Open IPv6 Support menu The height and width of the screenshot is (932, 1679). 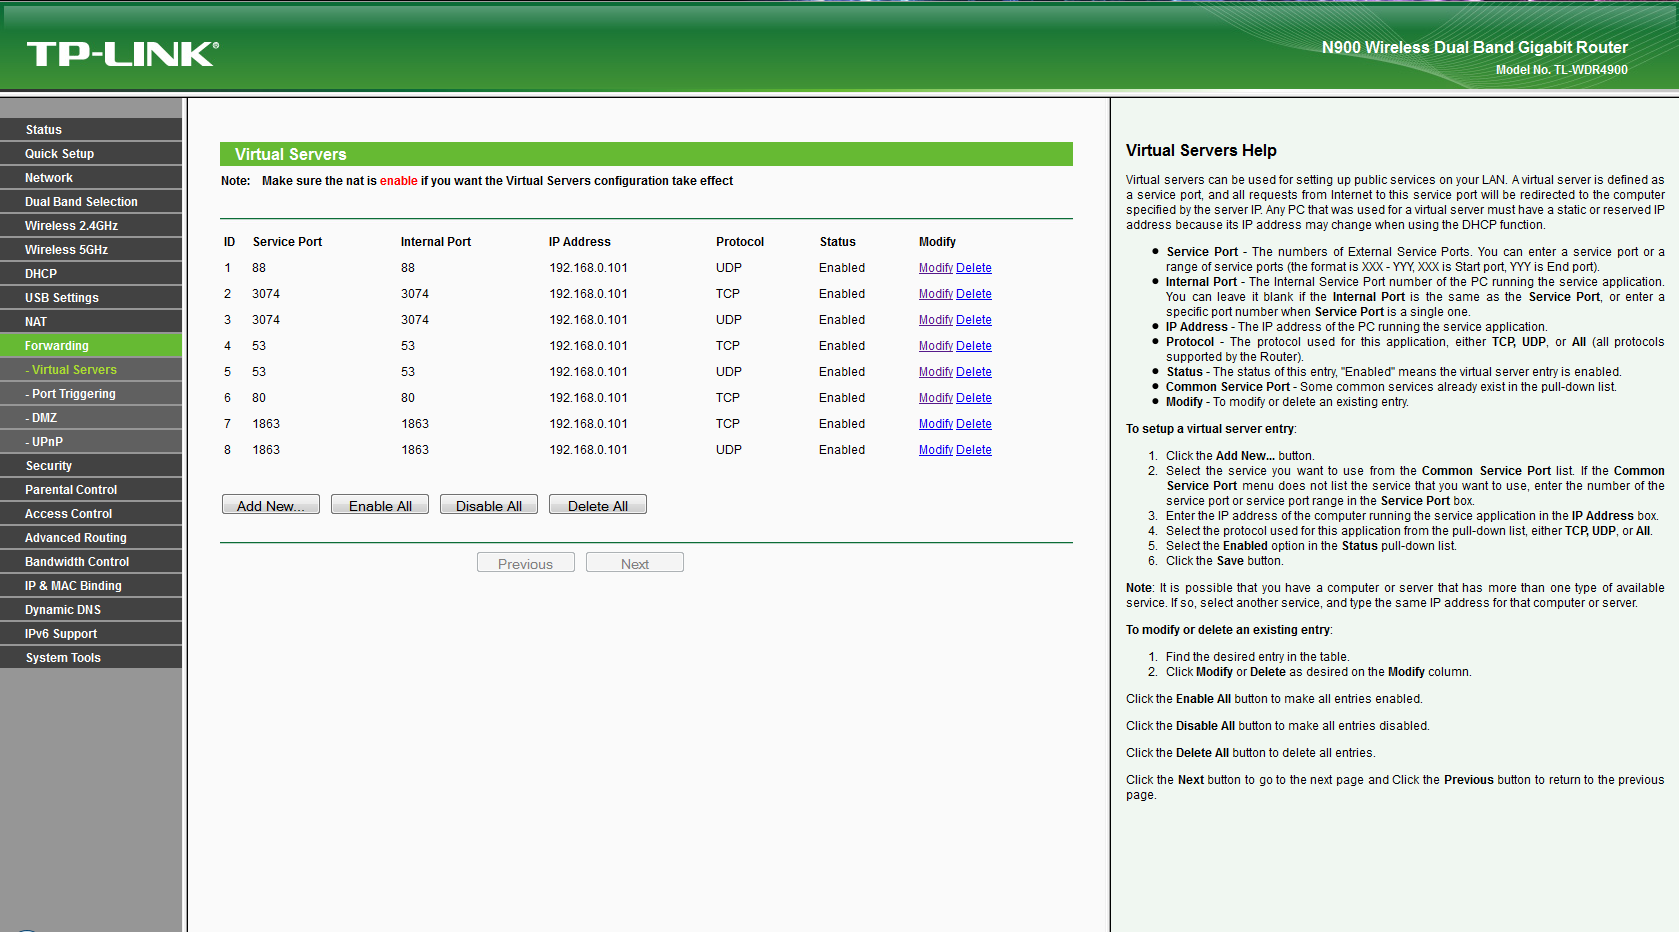91,634
